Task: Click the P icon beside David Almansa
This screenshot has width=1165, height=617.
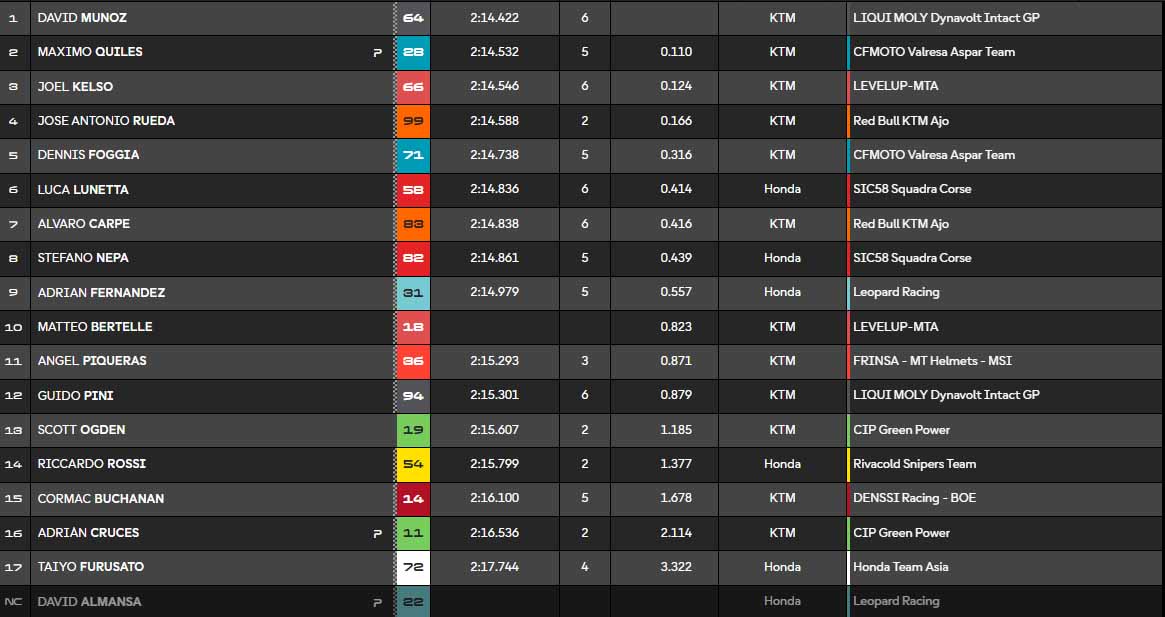Action: pyautogui.click(x=377, y=602)
